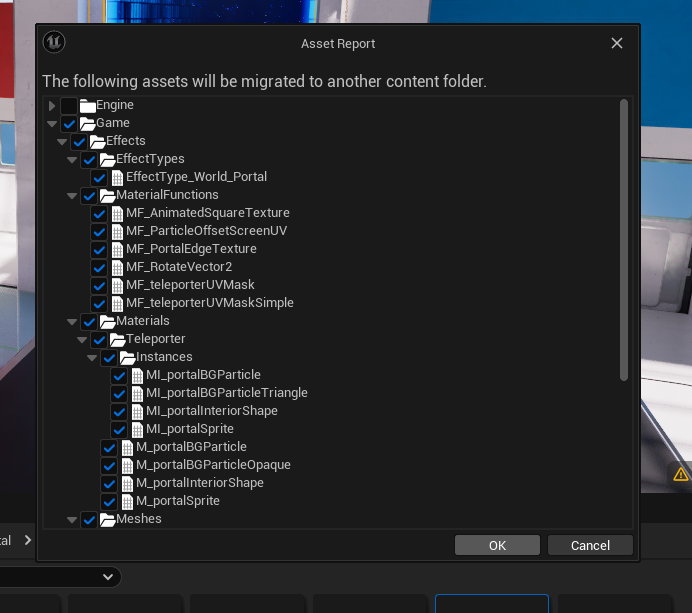
Task: Click the MI_portalBGParticle asset file icon
Action: 137,376
